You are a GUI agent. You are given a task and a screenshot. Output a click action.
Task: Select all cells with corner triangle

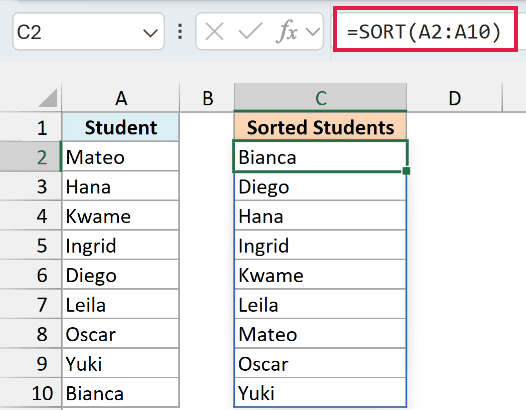coord(48,98)
